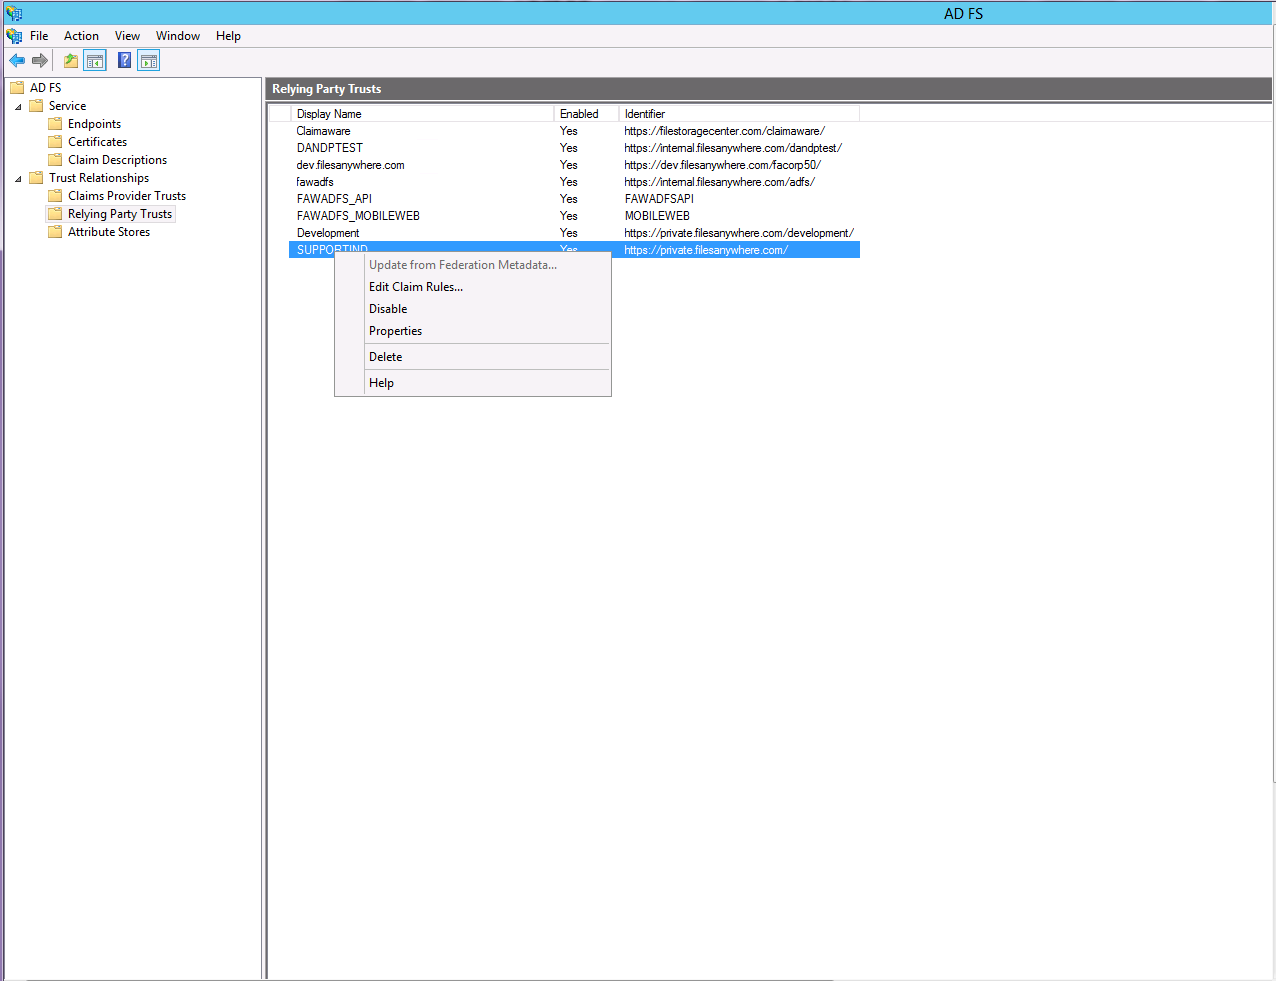Open Help via the question mark toolbar icon
This screenshot has height=981, width=1276.
coord(123,60)
